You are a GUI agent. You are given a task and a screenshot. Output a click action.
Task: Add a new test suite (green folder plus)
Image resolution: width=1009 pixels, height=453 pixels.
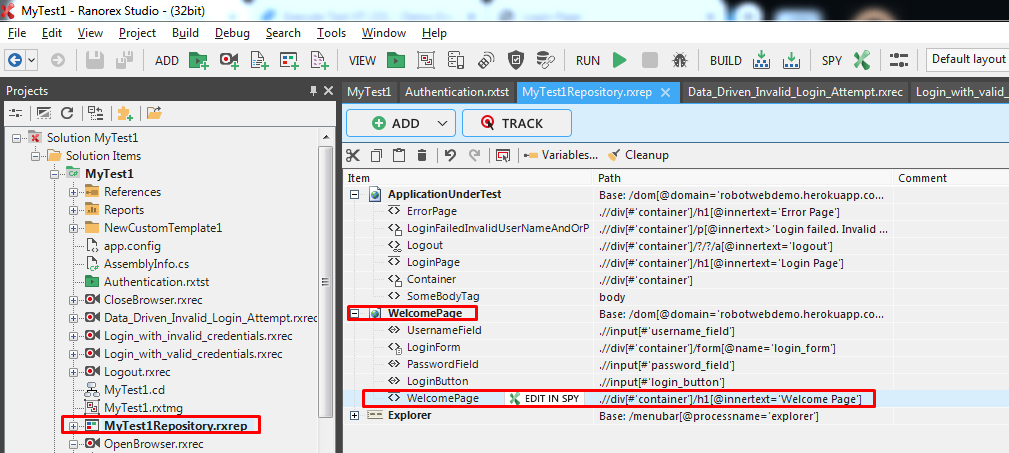click(x=199, y=60)
